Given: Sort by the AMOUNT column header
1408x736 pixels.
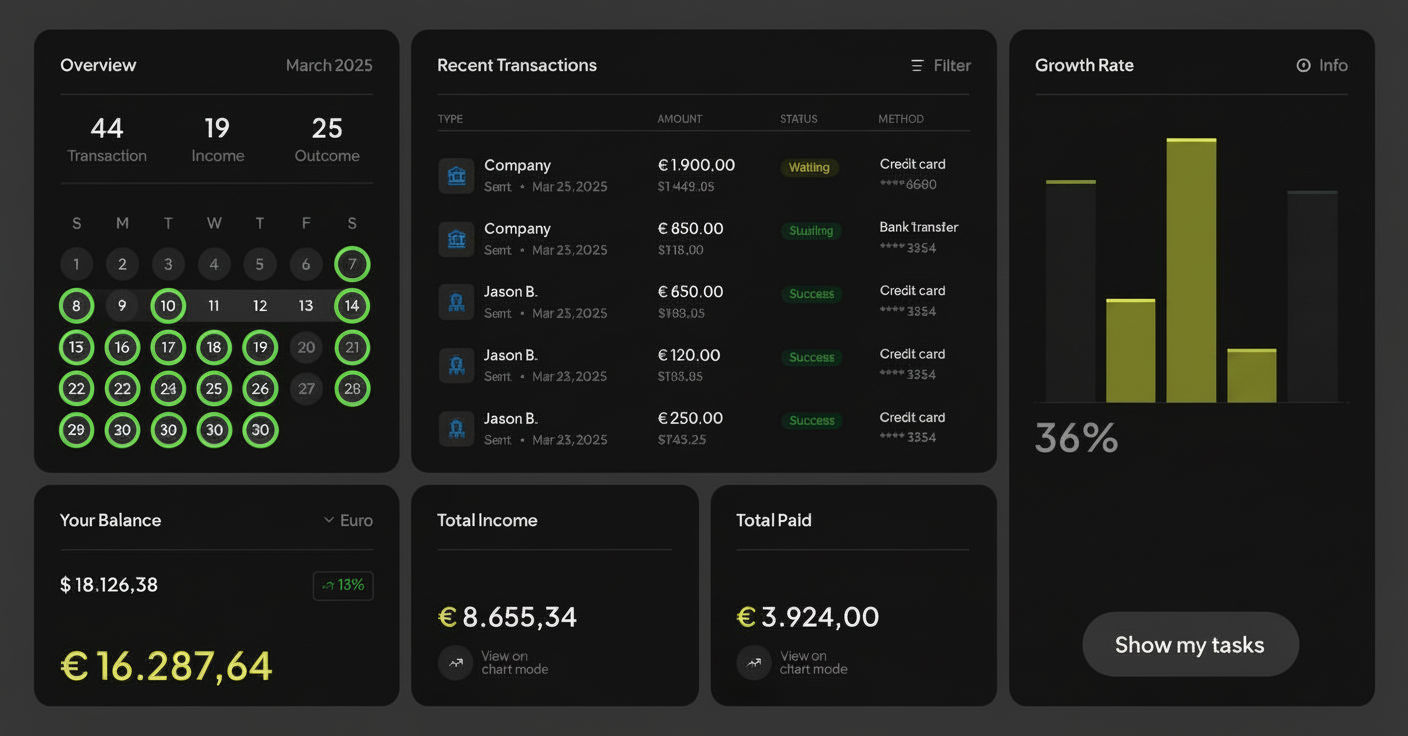Looking at the screenshot, I should (680, 119).
